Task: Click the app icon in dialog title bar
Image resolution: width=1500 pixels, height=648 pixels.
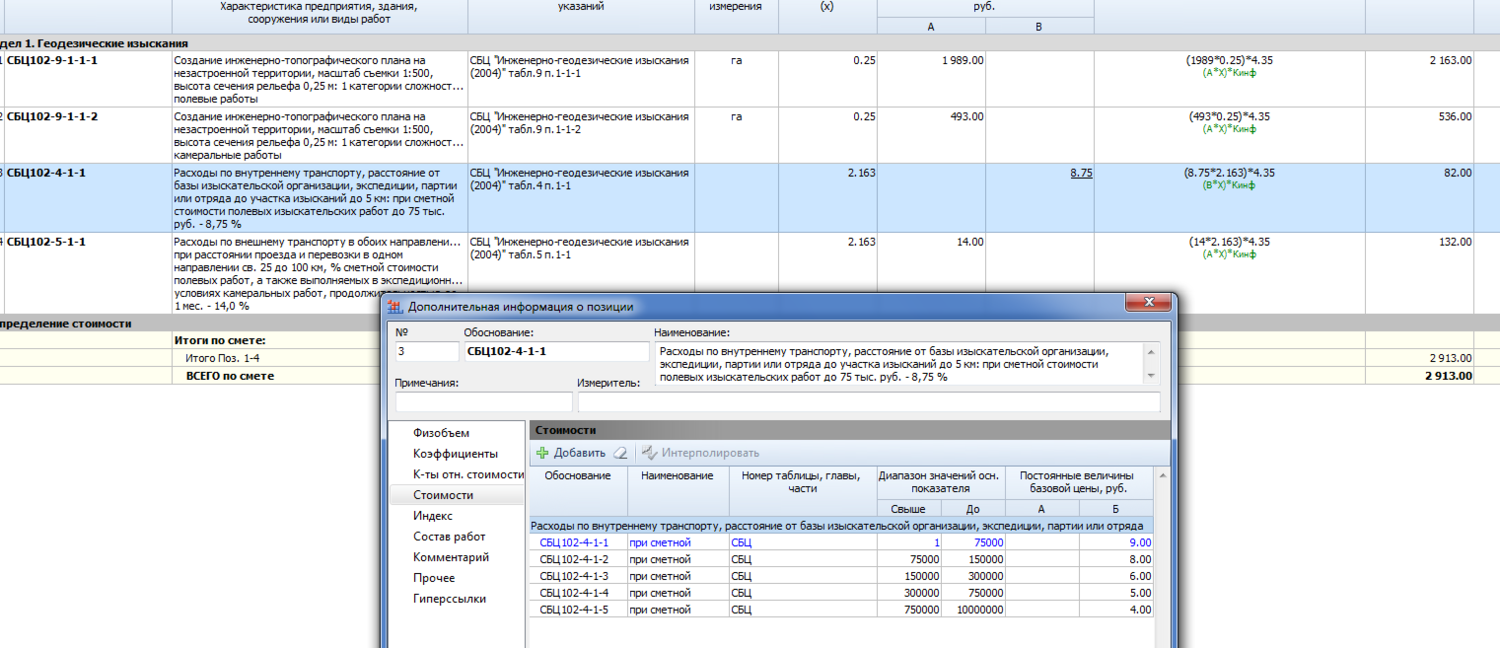Action: click(395, 307)
